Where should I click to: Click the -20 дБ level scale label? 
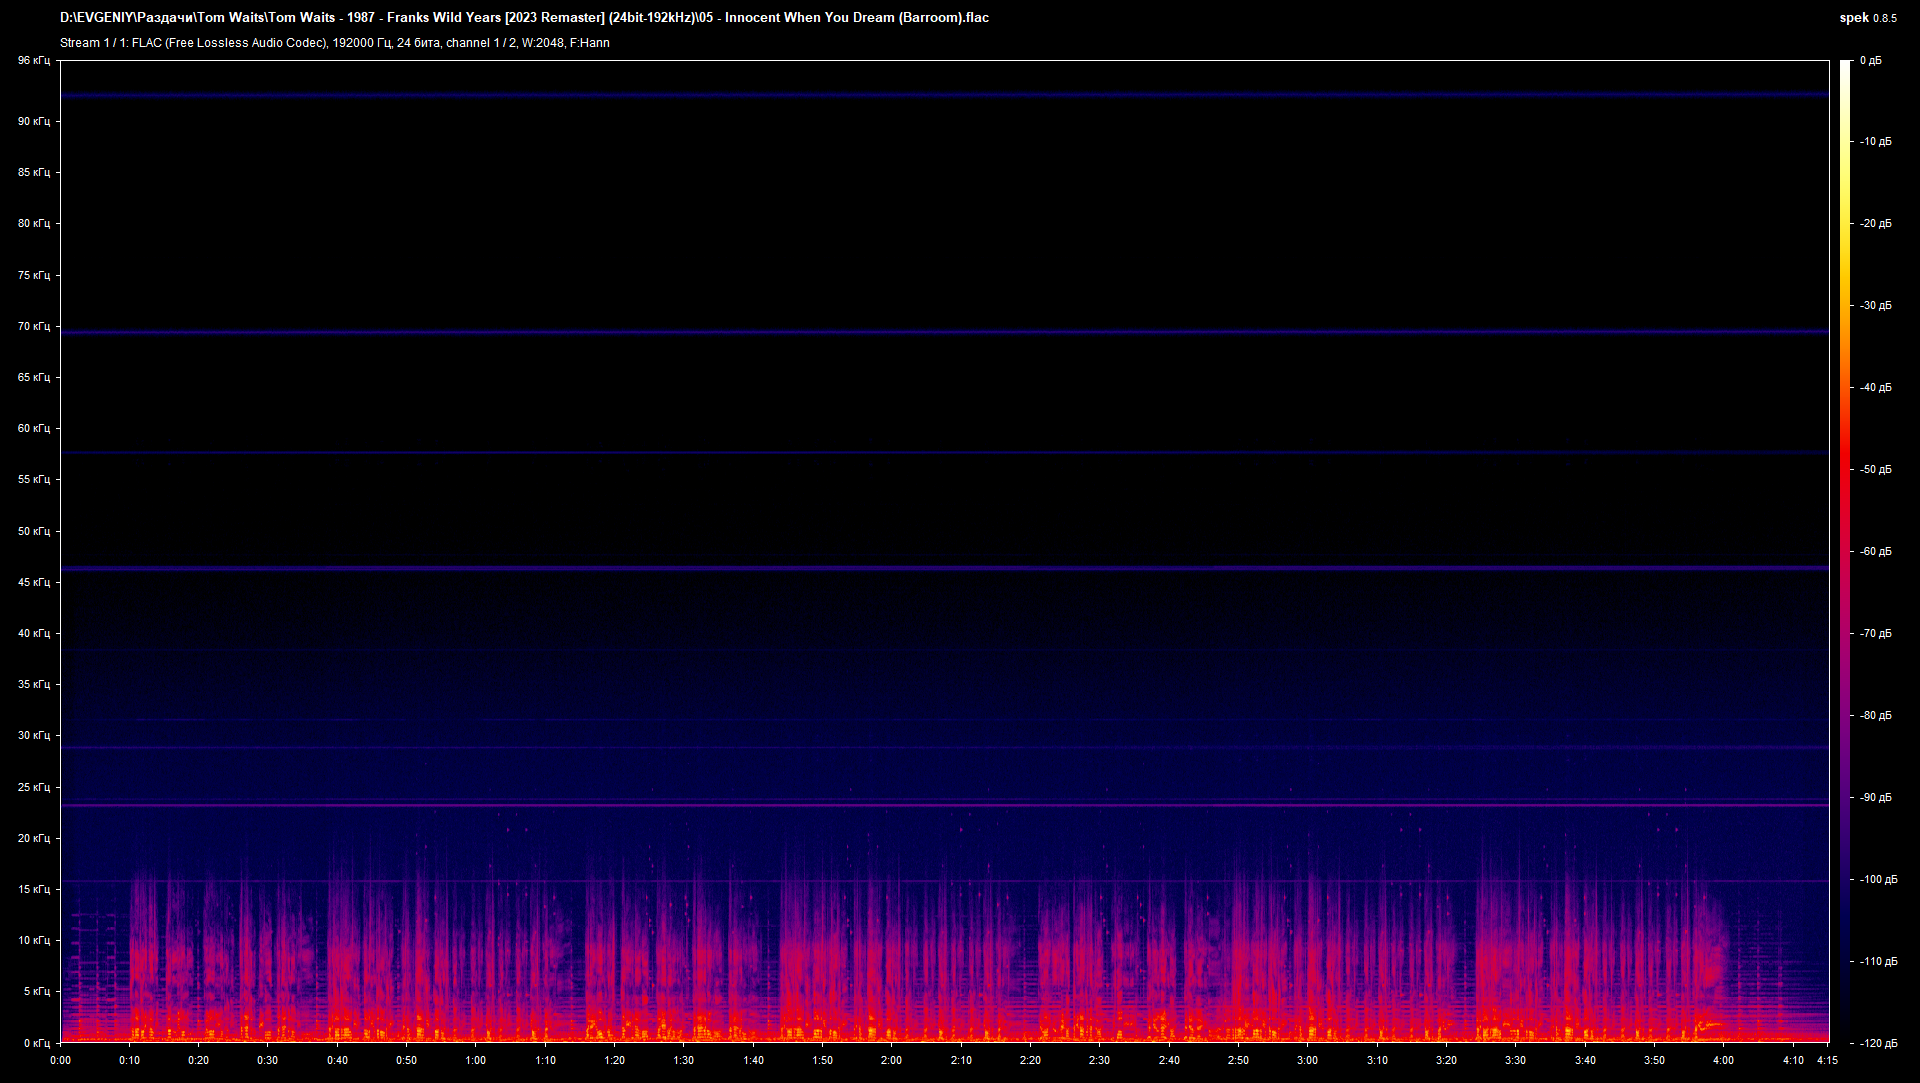(x=1876, y=224)
